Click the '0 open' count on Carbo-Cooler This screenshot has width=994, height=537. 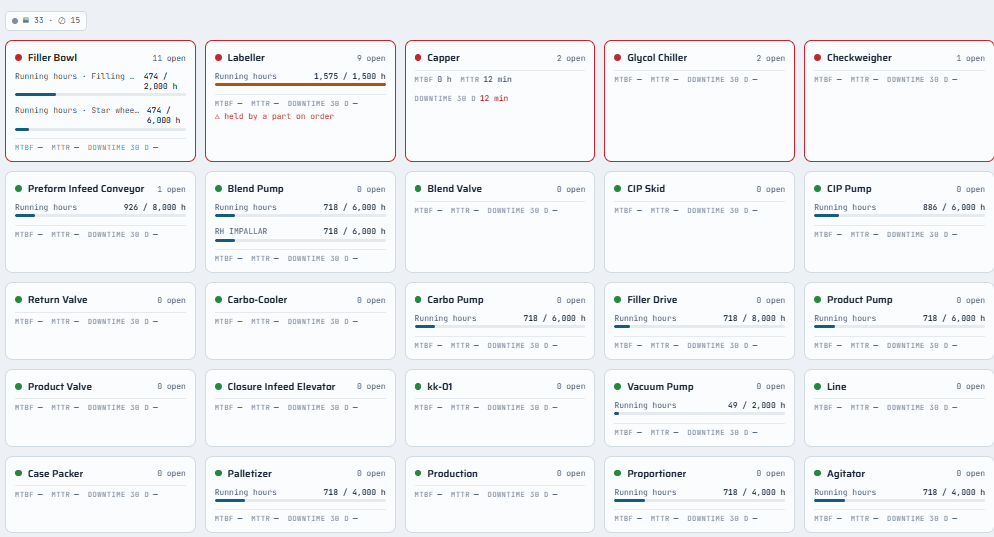pyautogui.click(x=371, y=301)
